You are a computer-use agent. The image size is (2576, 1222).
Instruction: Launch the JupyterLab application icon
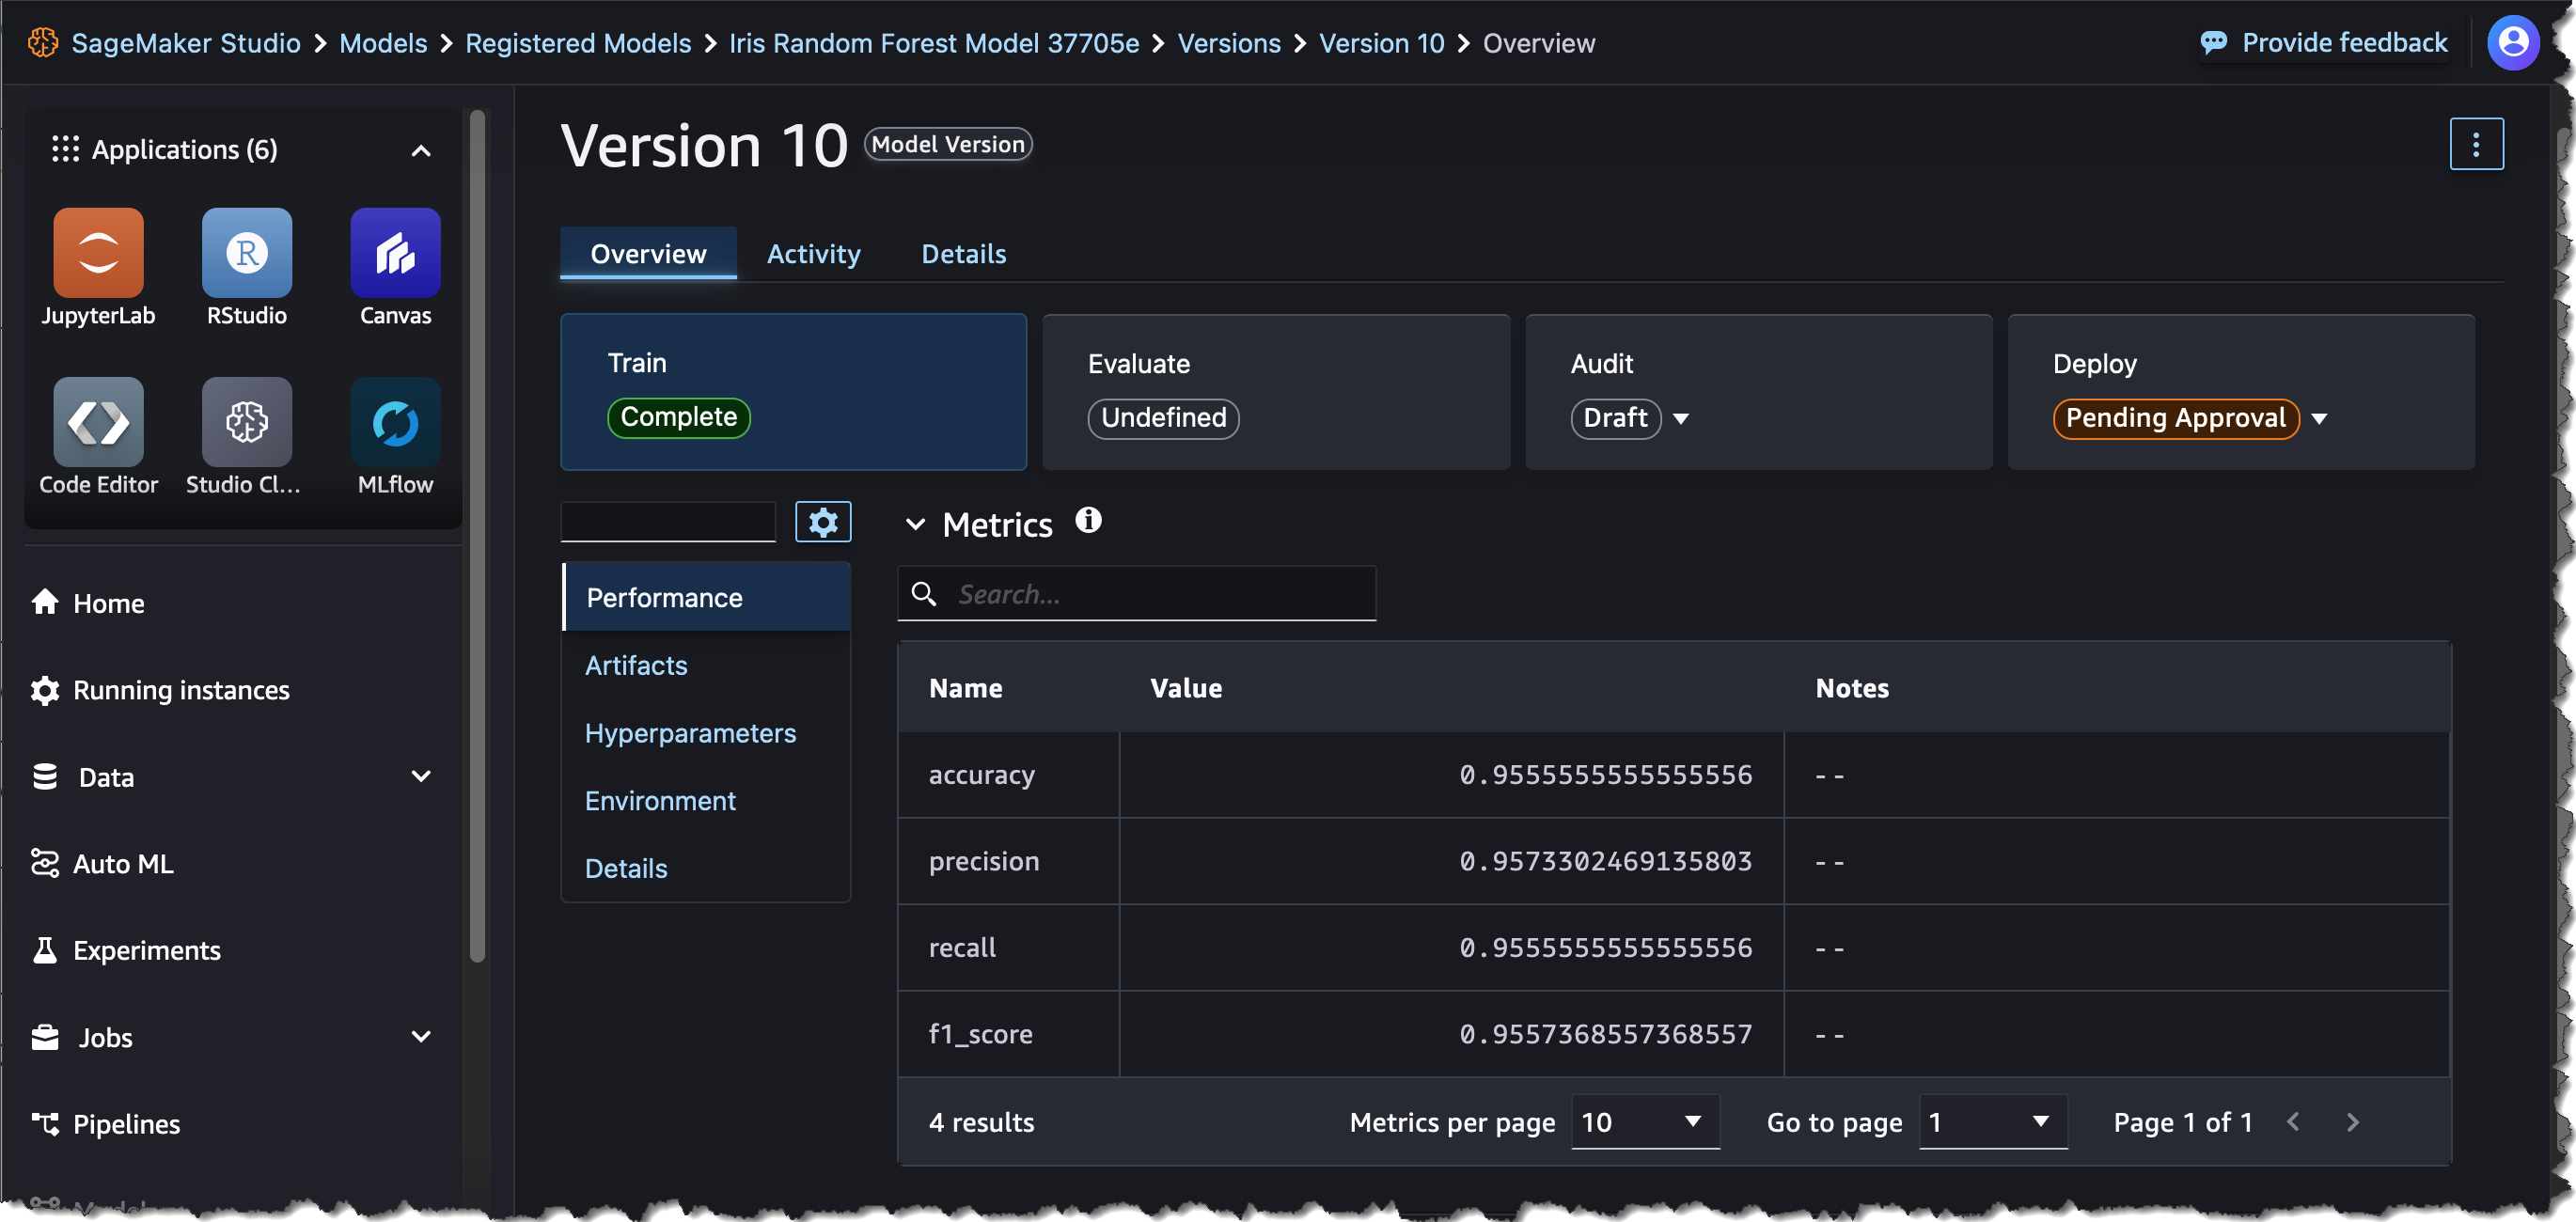pos(98,253)
